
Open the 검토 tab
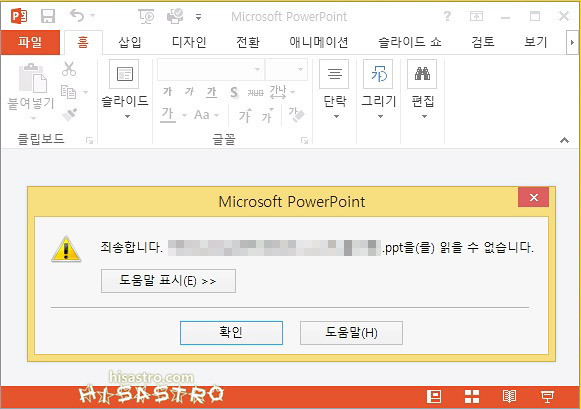(483, 42)
